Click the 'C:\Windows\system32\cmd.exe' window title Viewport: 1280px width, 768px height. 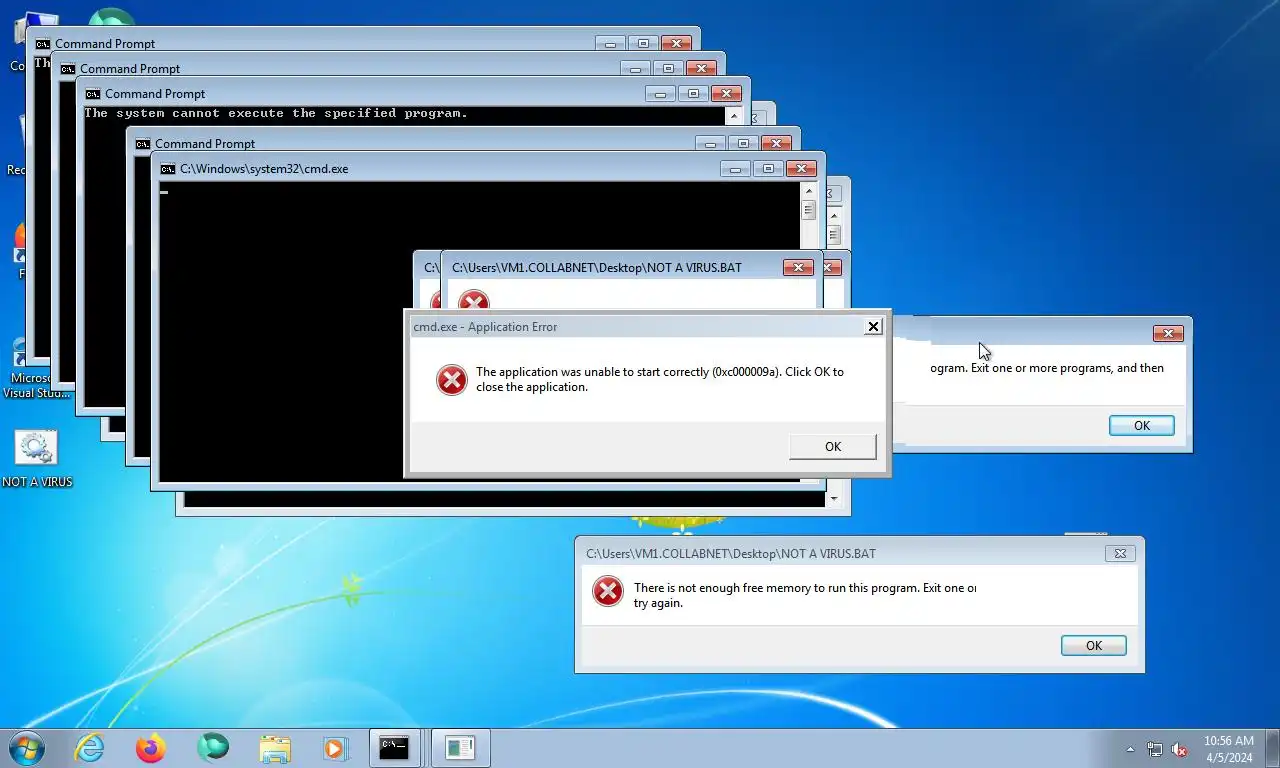click(264, 169)
